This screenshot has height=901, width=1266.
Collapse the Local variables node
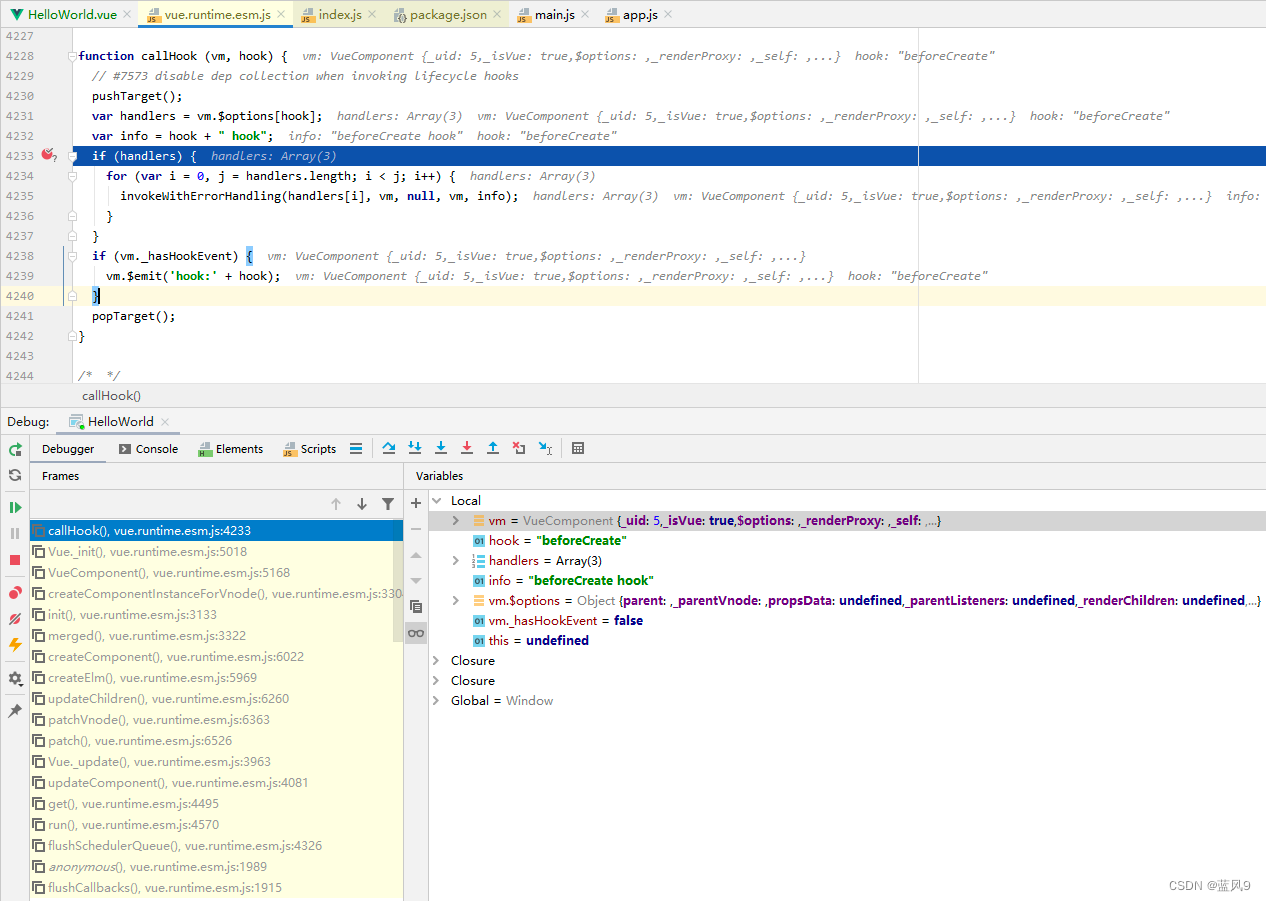(434, 500)
